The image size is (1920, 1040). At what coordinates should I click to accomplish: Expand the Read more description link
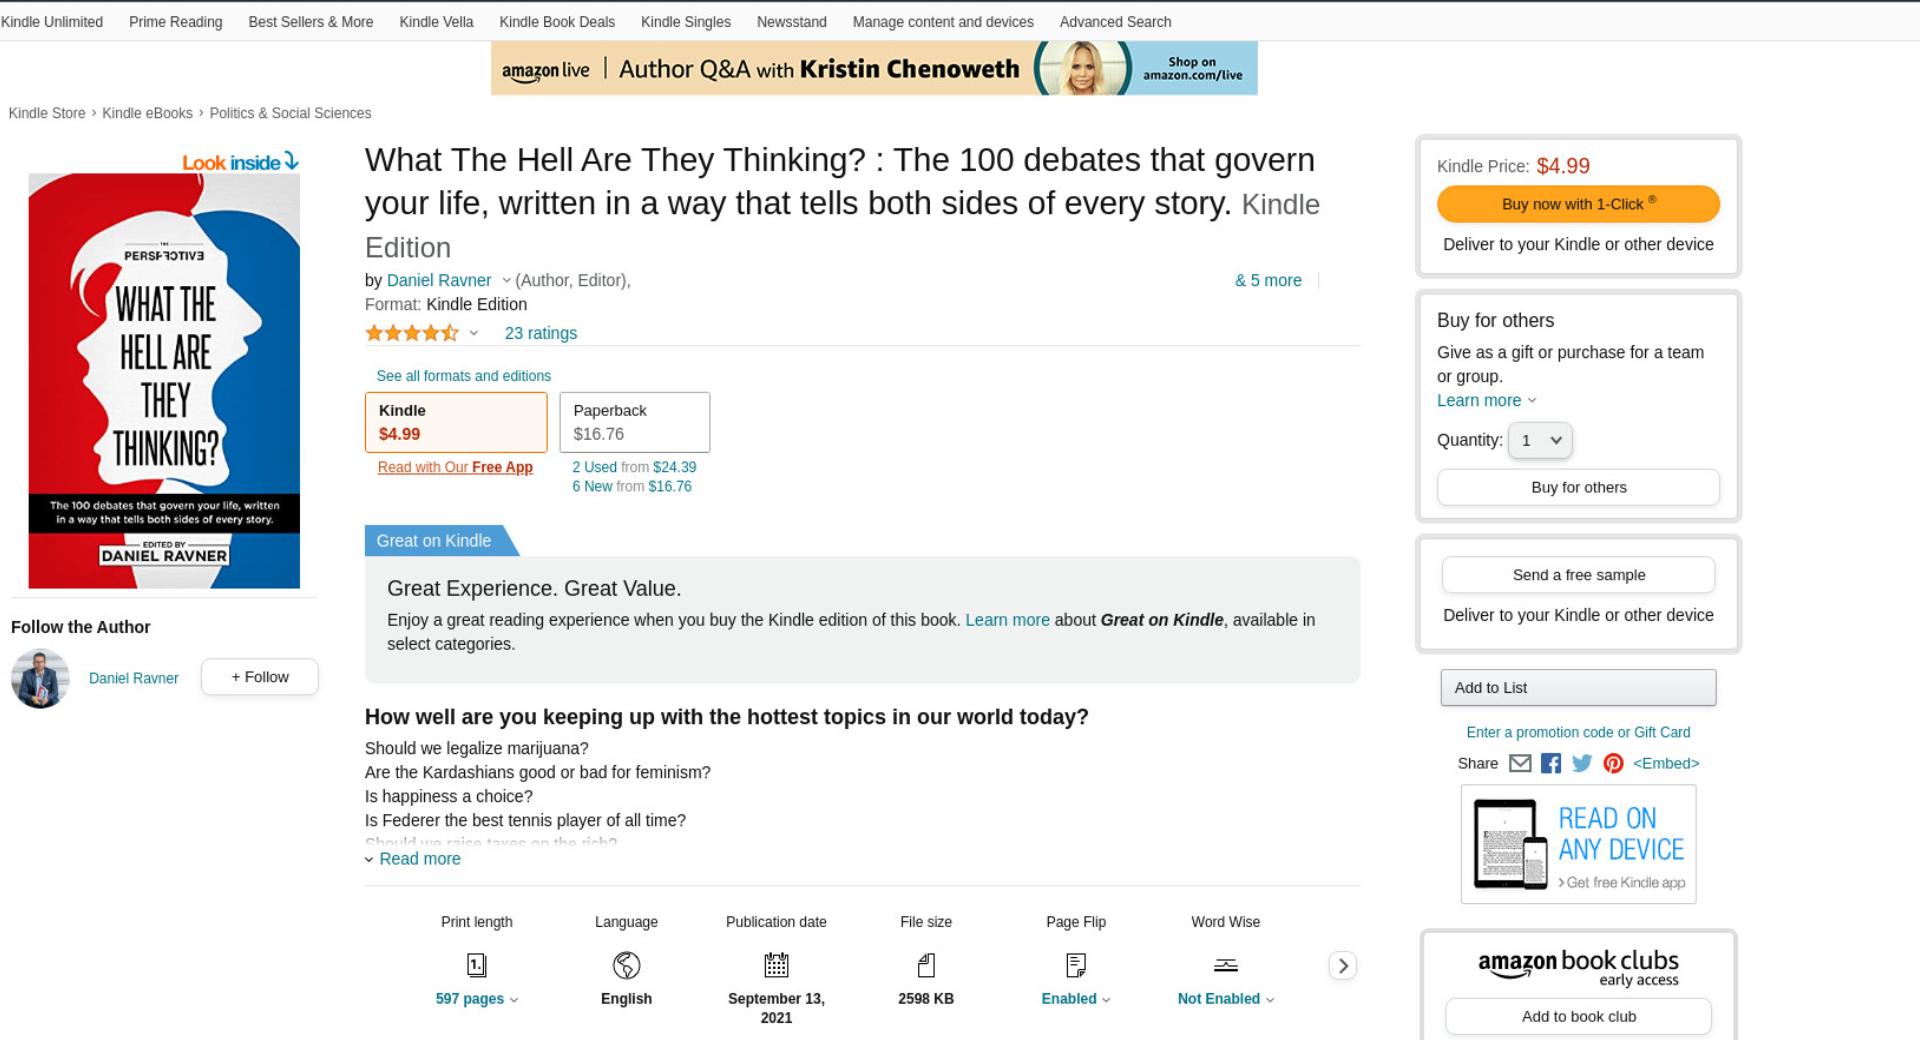tap(413, 859)
